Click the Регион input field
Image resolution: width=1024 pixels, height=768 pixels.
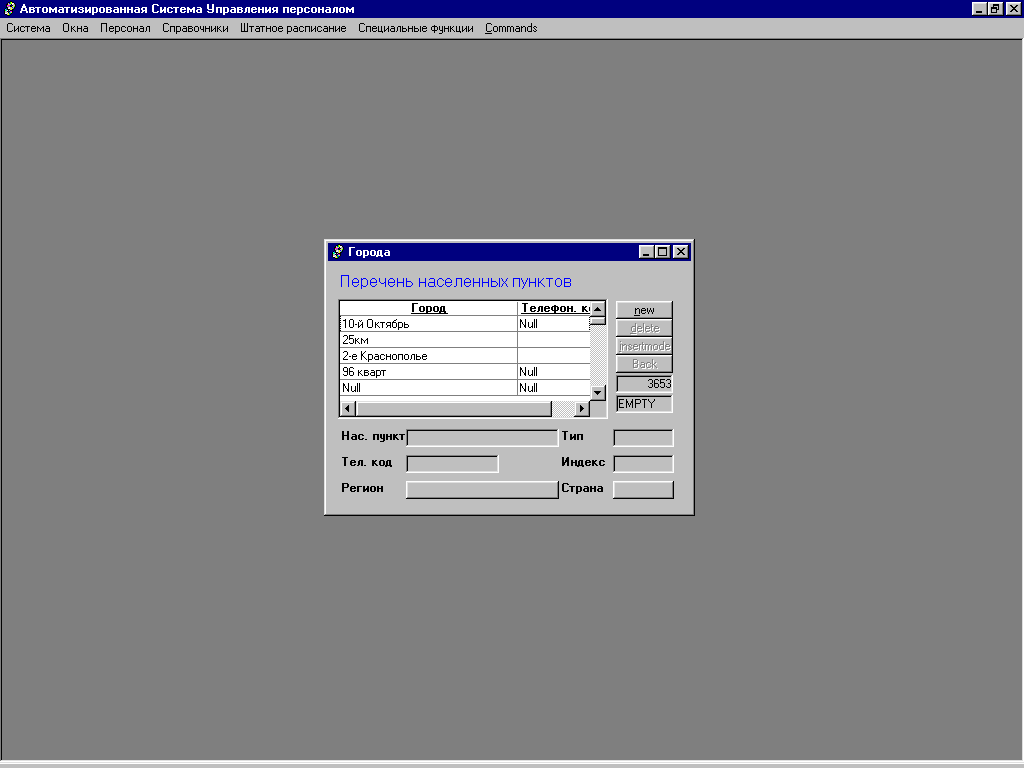coord(482,489)
